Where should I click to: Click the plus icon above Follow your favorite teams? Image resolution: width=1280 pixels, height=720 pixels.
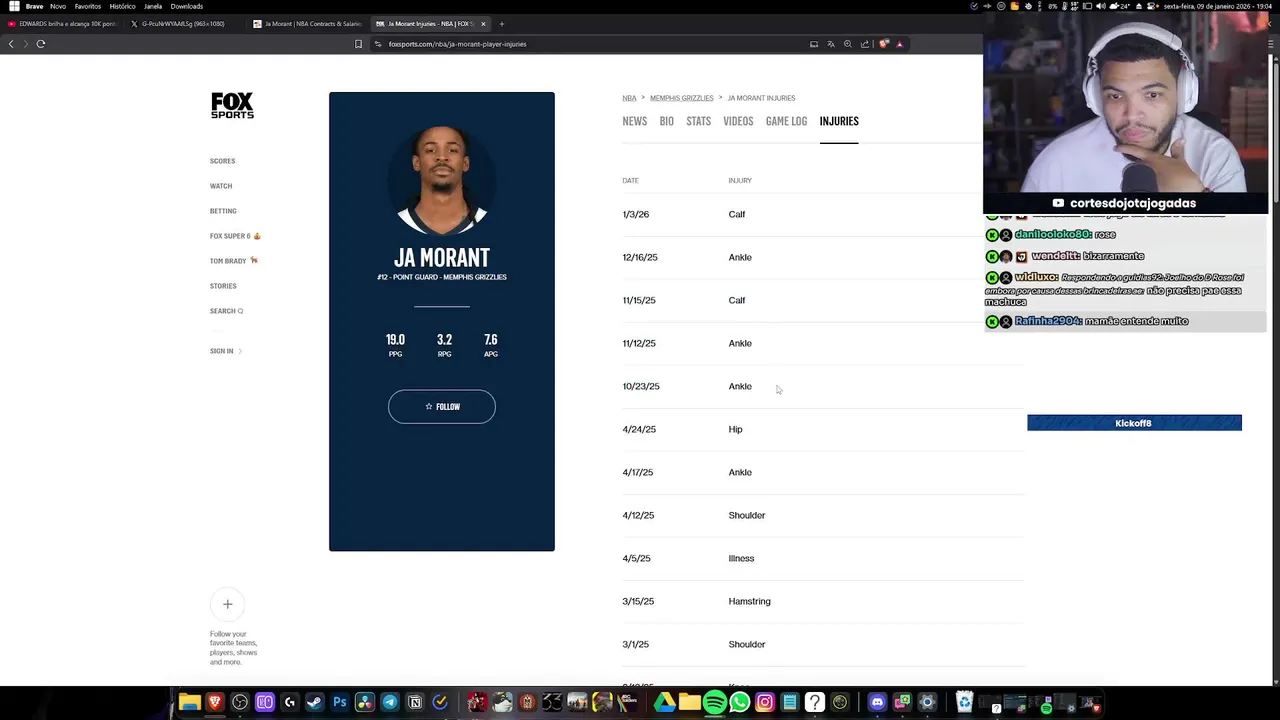point(227,604)
